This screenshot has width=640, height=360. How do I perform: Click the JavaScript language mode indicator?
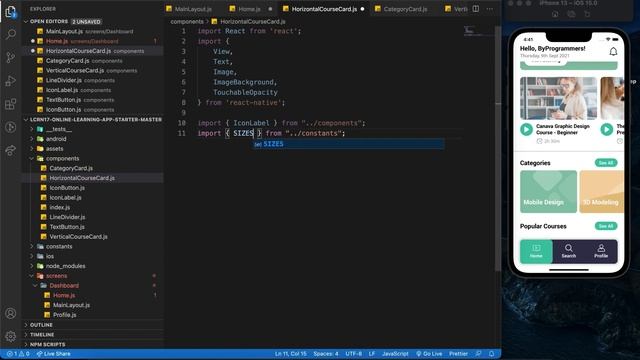point(395,354)
